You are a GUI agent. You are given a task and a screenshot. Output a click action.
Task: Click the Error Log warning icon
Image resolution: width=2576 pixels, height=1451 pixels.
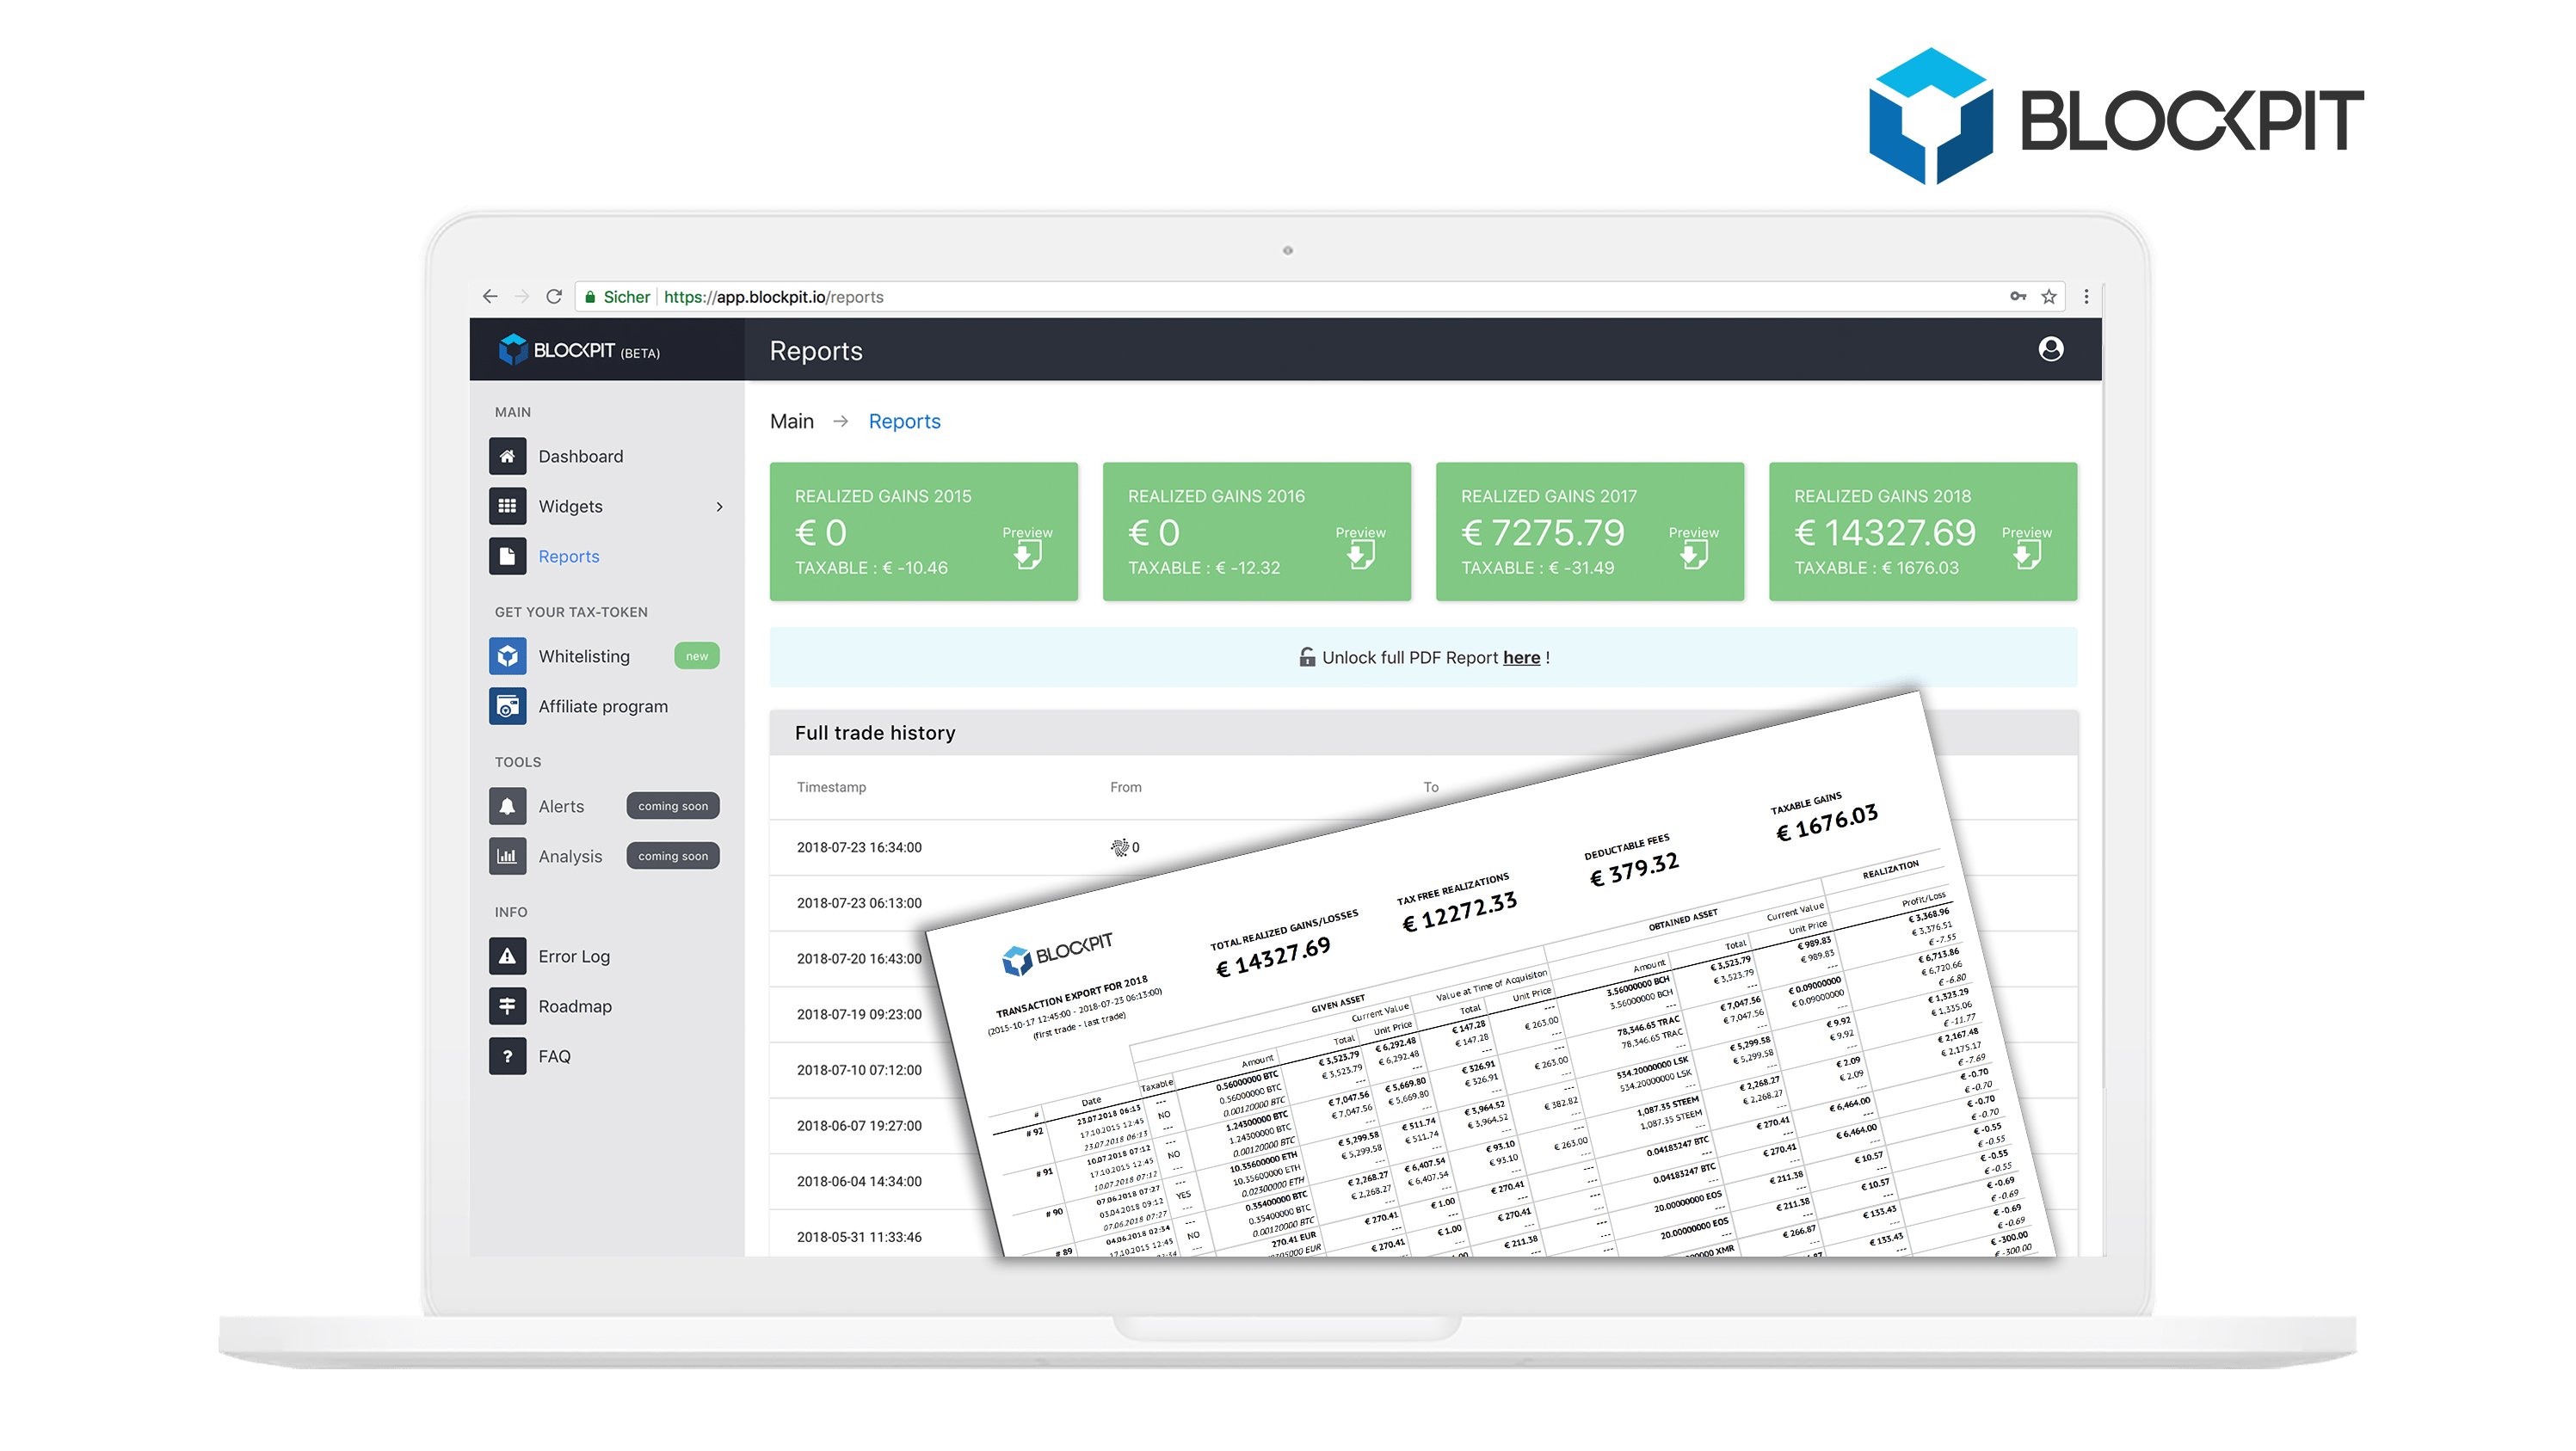point(507,956)
